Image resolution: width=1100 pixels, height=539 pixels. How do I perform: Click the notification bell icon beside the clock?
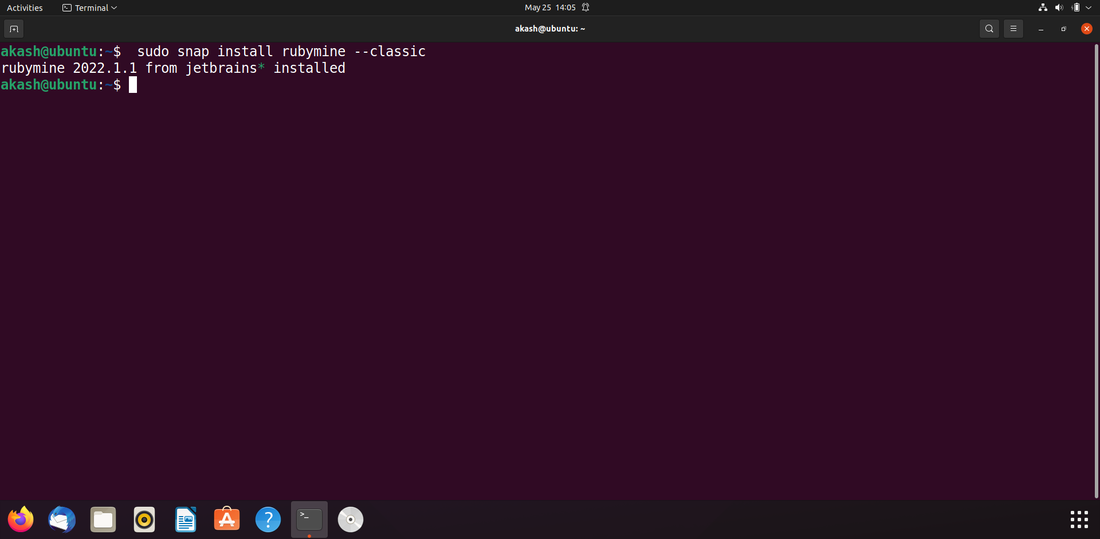(x=585, y=8)
